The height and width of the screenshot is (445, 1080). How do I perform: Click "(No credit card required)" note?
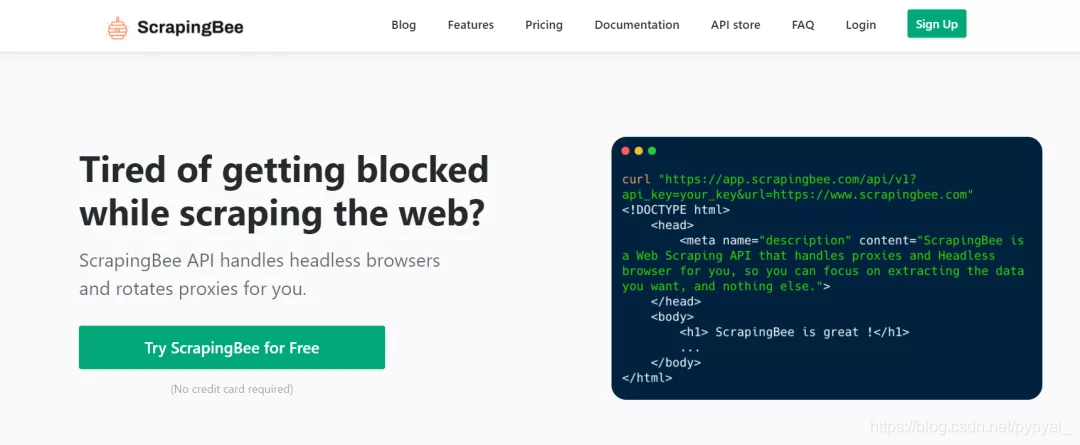tap(232, 389)
